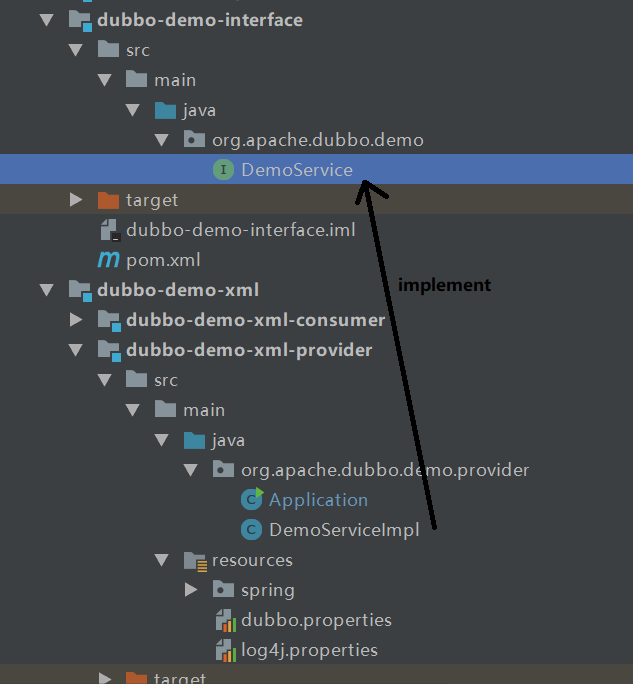
Task: Select the DemoServiceImpl class file
Action: [x=344, y=530]
